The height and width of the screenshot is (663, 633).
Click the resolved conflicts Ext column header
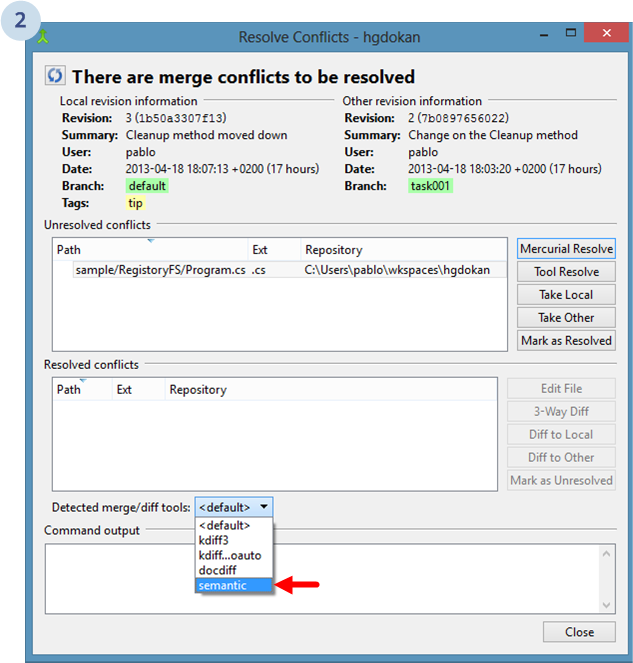pyautogui.click(x=138, y=389)
